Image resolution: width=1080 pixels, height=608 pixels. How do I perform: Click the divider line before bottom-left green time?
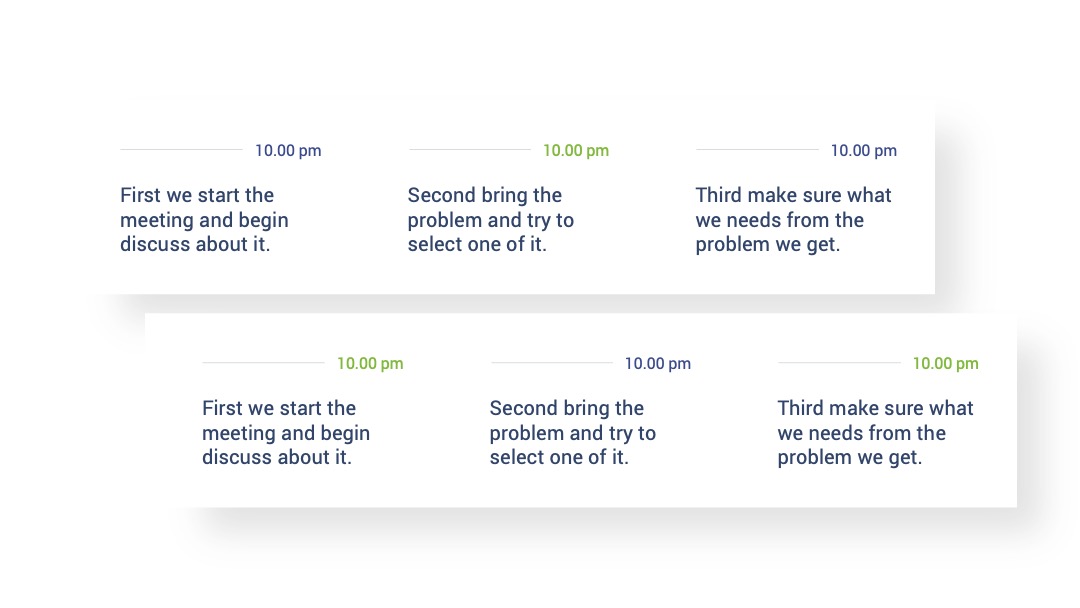[263, 362]
